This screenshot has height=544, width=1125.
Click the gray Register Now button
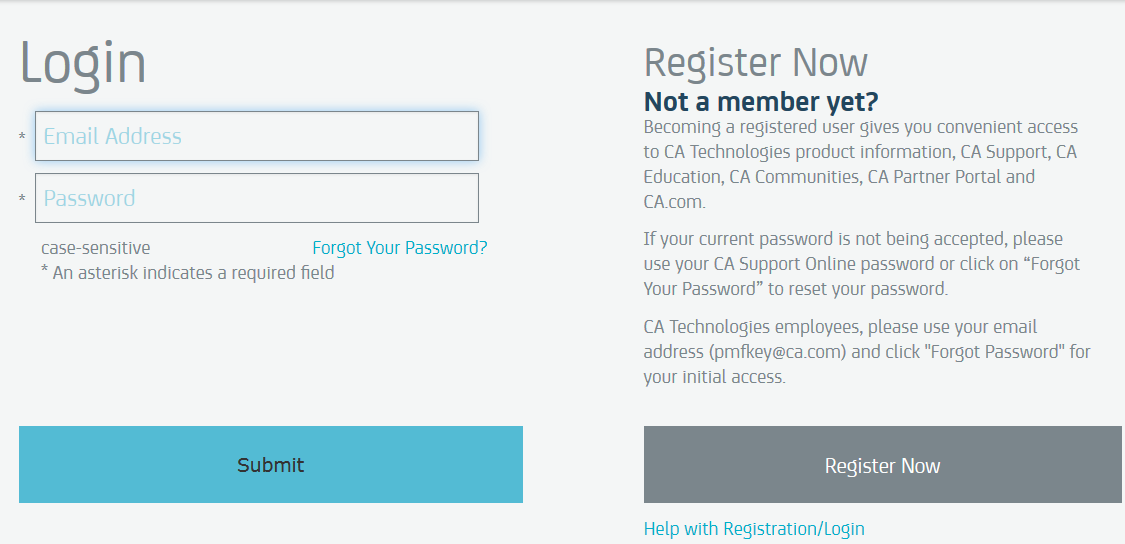click(882, 464)
